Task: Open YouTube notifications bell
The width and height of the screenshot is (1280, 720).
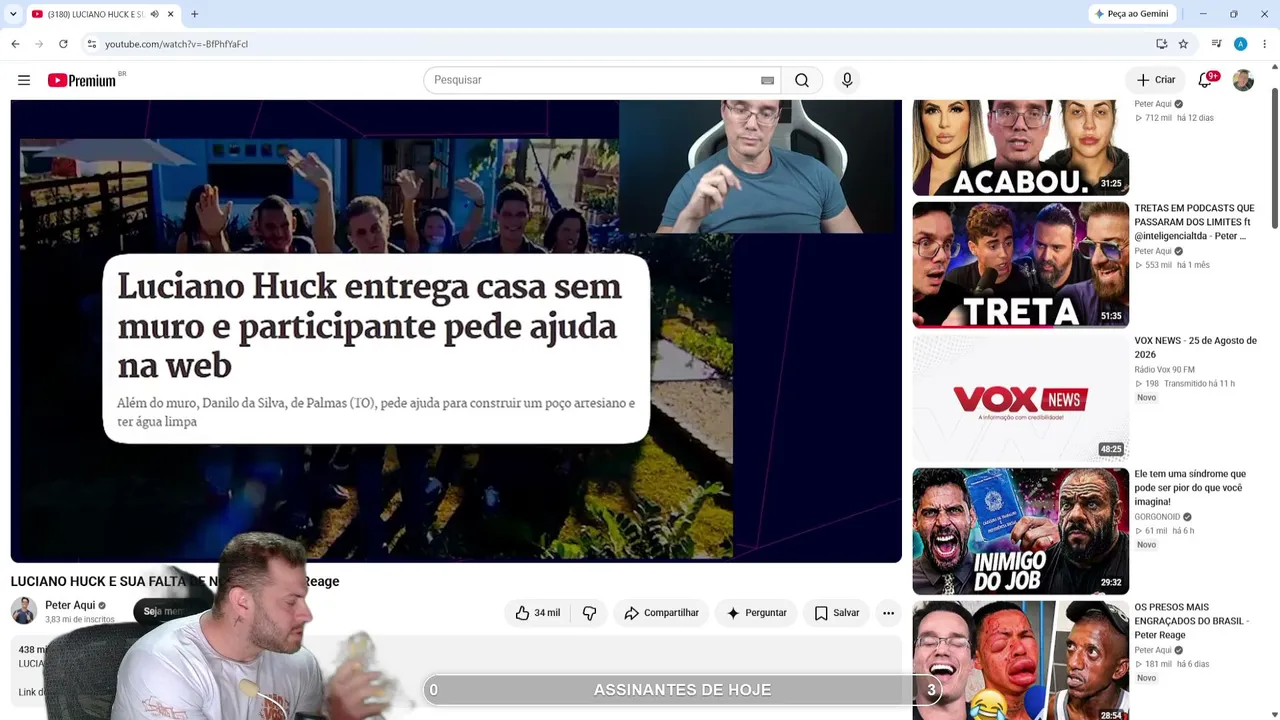Action: click(x=1205, y=80)
